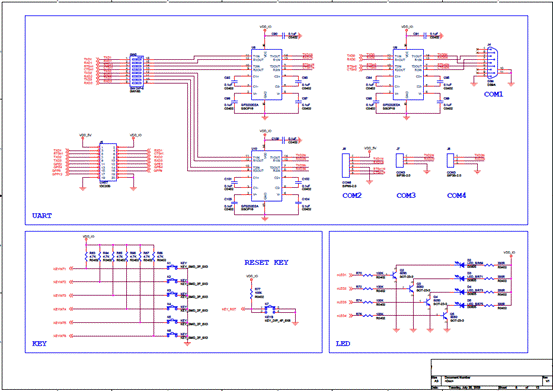553x391 pixels.
Task: Select the lower transceiver IC in UART section
Action: pos(266,176)
